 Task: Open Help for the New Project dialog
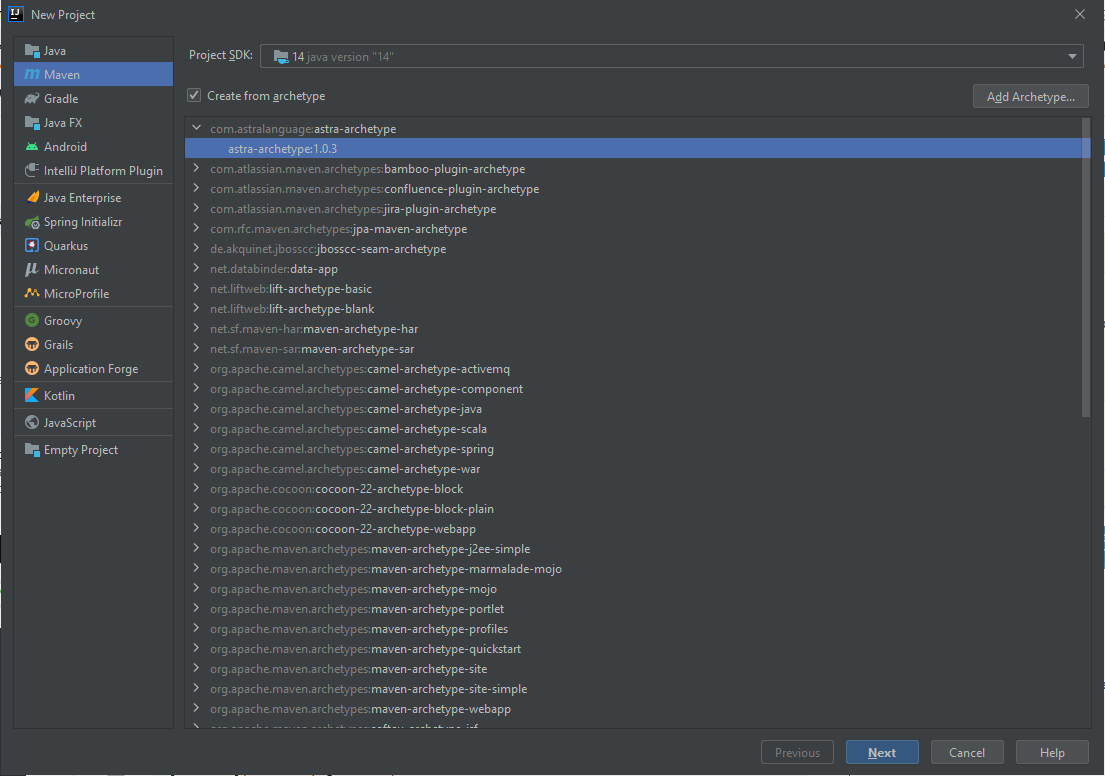tap(1052, 753)
